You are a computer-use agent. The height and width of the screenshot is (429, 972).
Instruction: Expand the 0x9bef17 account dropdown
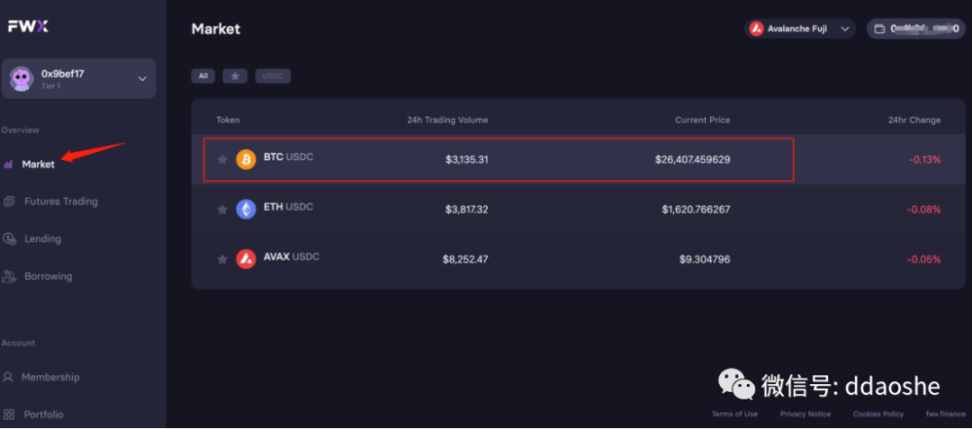pyautogui.click(x=142, y=78)
